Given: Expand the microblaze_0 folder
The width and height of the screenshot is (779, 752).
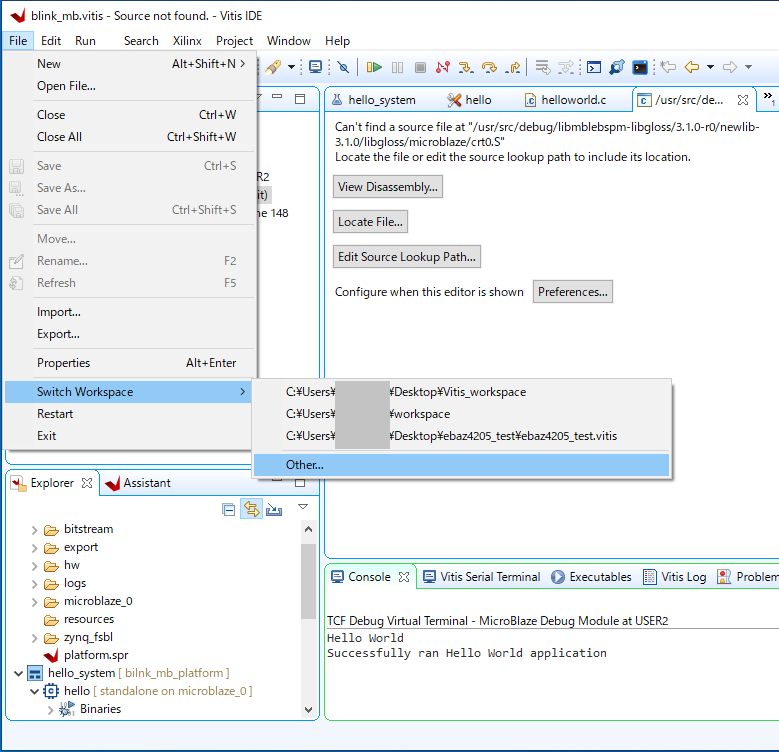Looking at the screenshot, I should pos(34,602).
